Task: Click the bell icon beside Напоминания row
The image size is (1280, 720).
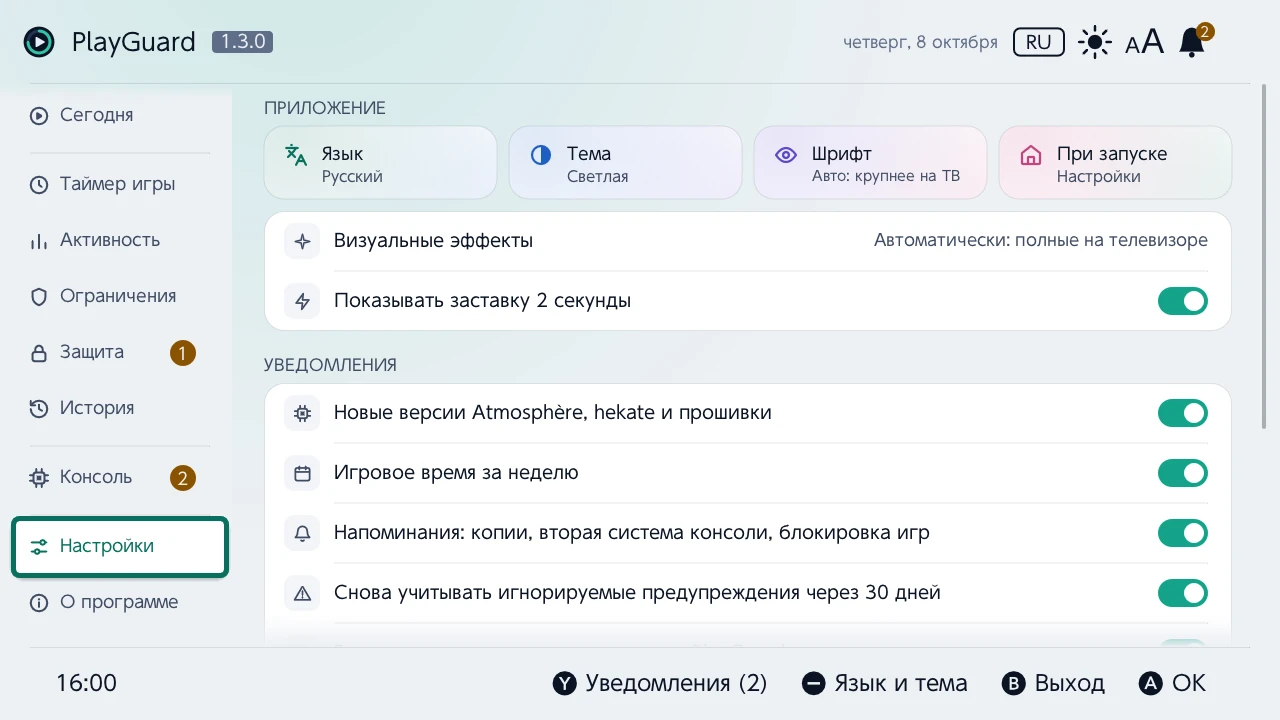Action: click(302, 533)
